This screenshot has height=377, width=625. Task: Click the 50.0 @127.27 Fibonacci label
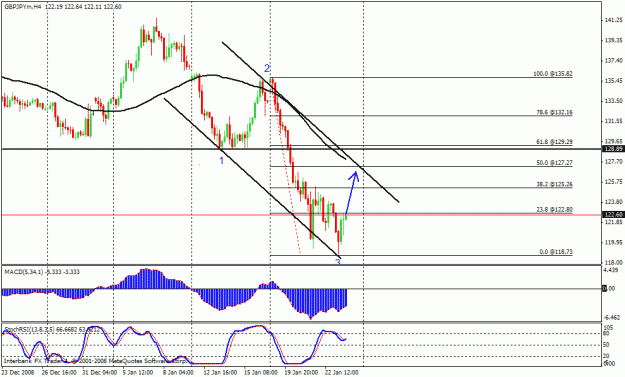(x=554, y=163)
